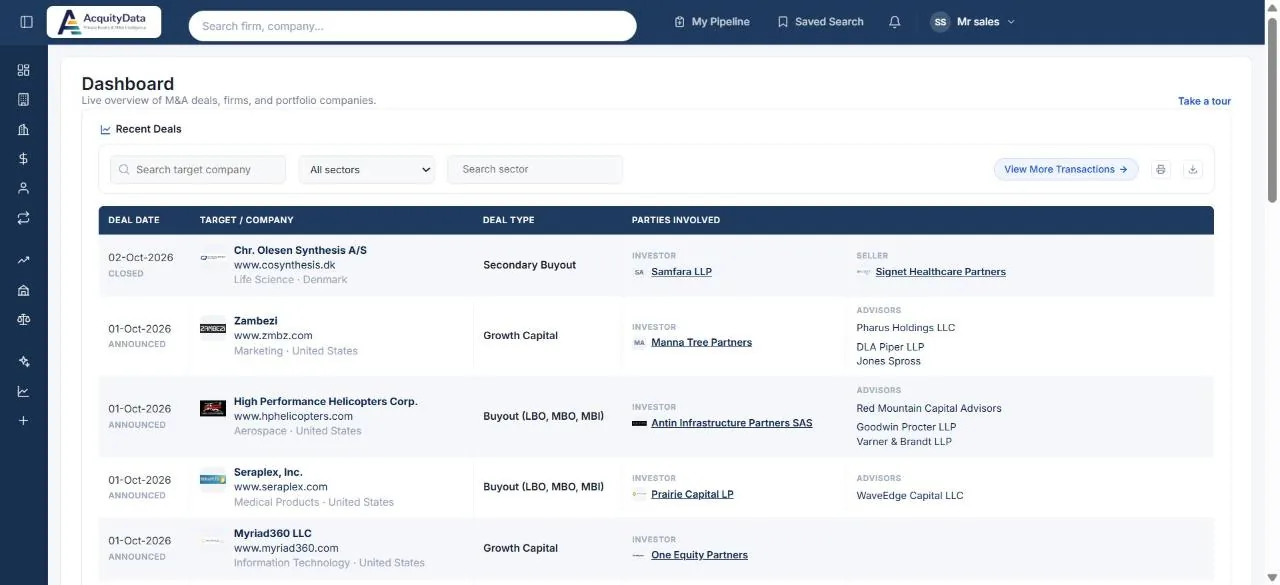Click the DEAL DATE column header

click(x=134, y=220)
